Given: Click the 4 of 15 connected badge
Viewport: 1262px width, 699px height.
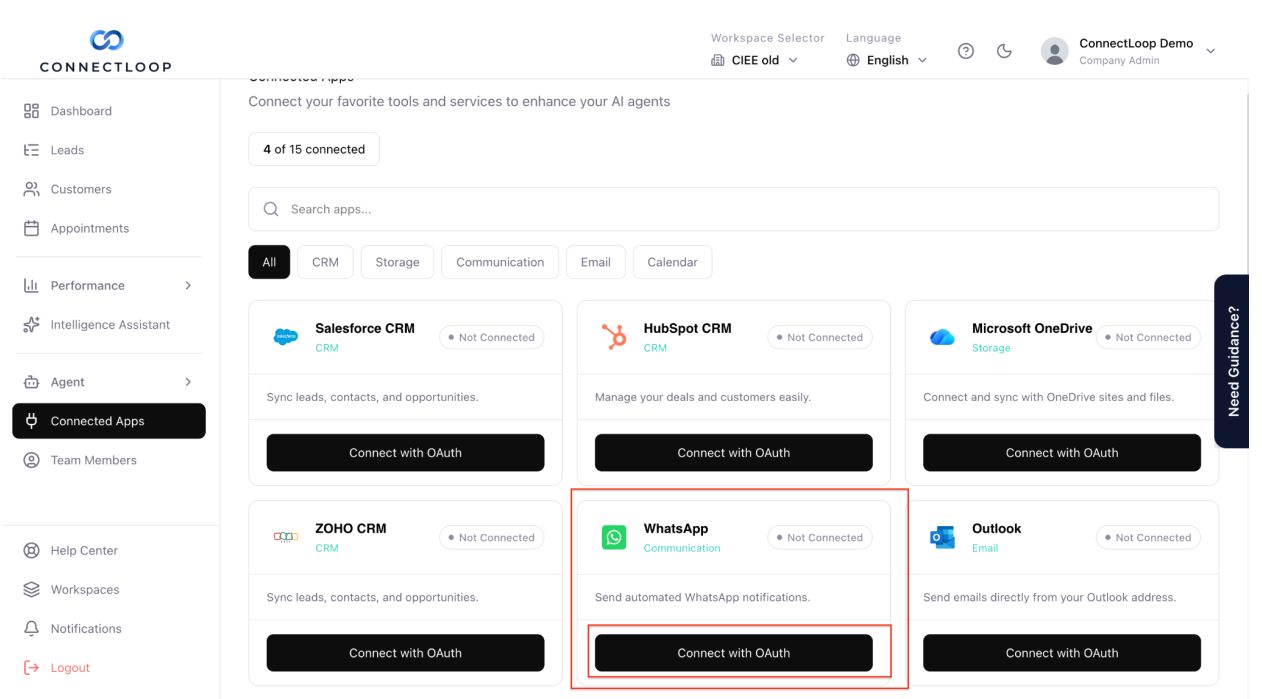Looking at the screenshot, I should coord(314,149).
